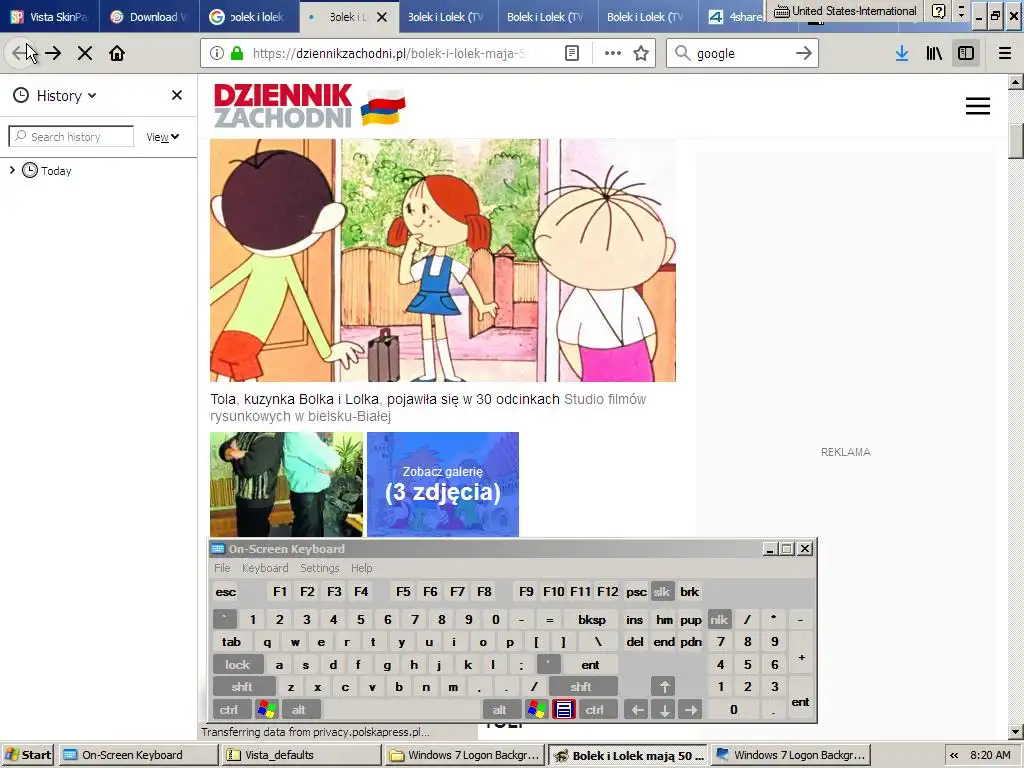Go back with the browser back arrow
This screenshot has height=768, width=1024.
click(21, 54)
